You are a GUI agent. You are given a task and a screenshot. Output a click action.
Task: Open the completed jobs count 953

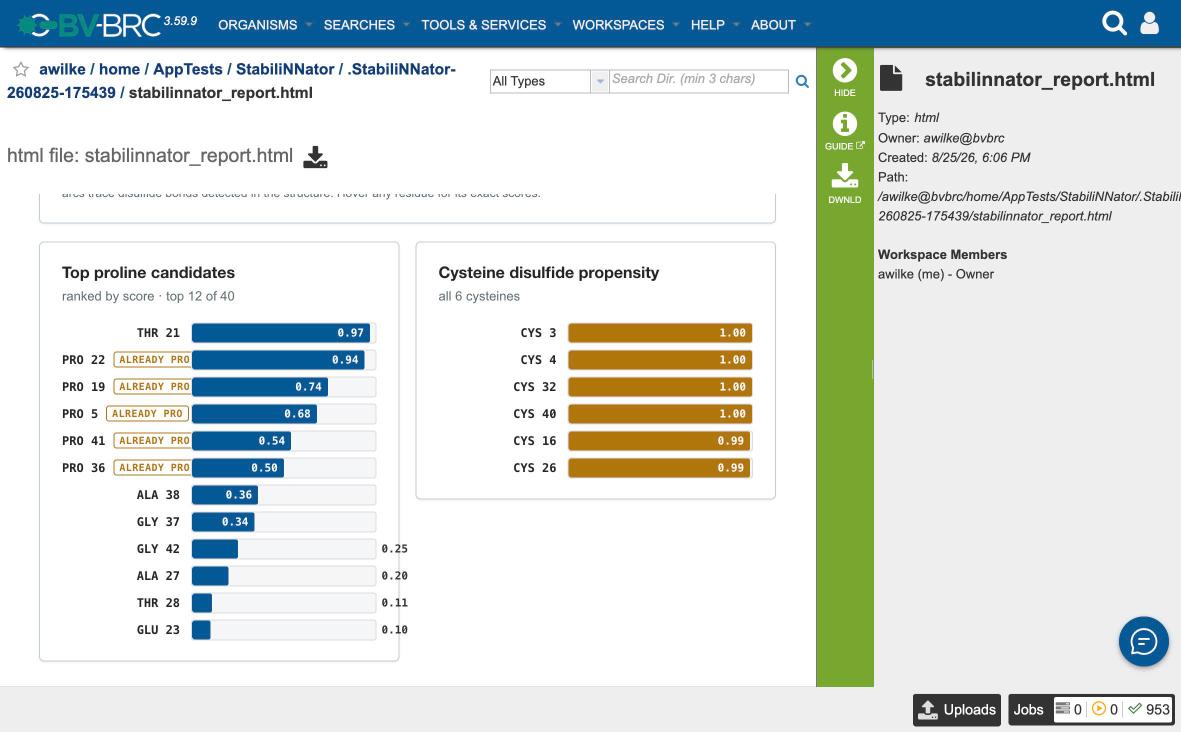coord(1149,709)
